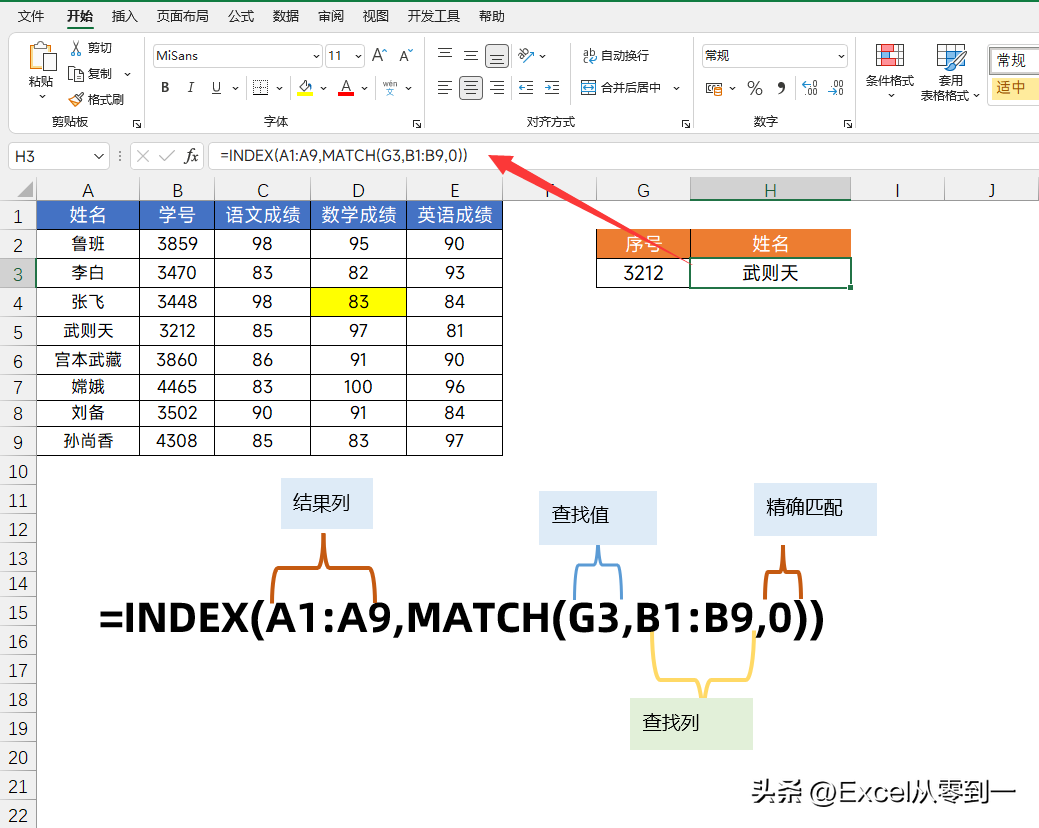Switch to the 公式 (Formulas) tab

click(241, 16)
